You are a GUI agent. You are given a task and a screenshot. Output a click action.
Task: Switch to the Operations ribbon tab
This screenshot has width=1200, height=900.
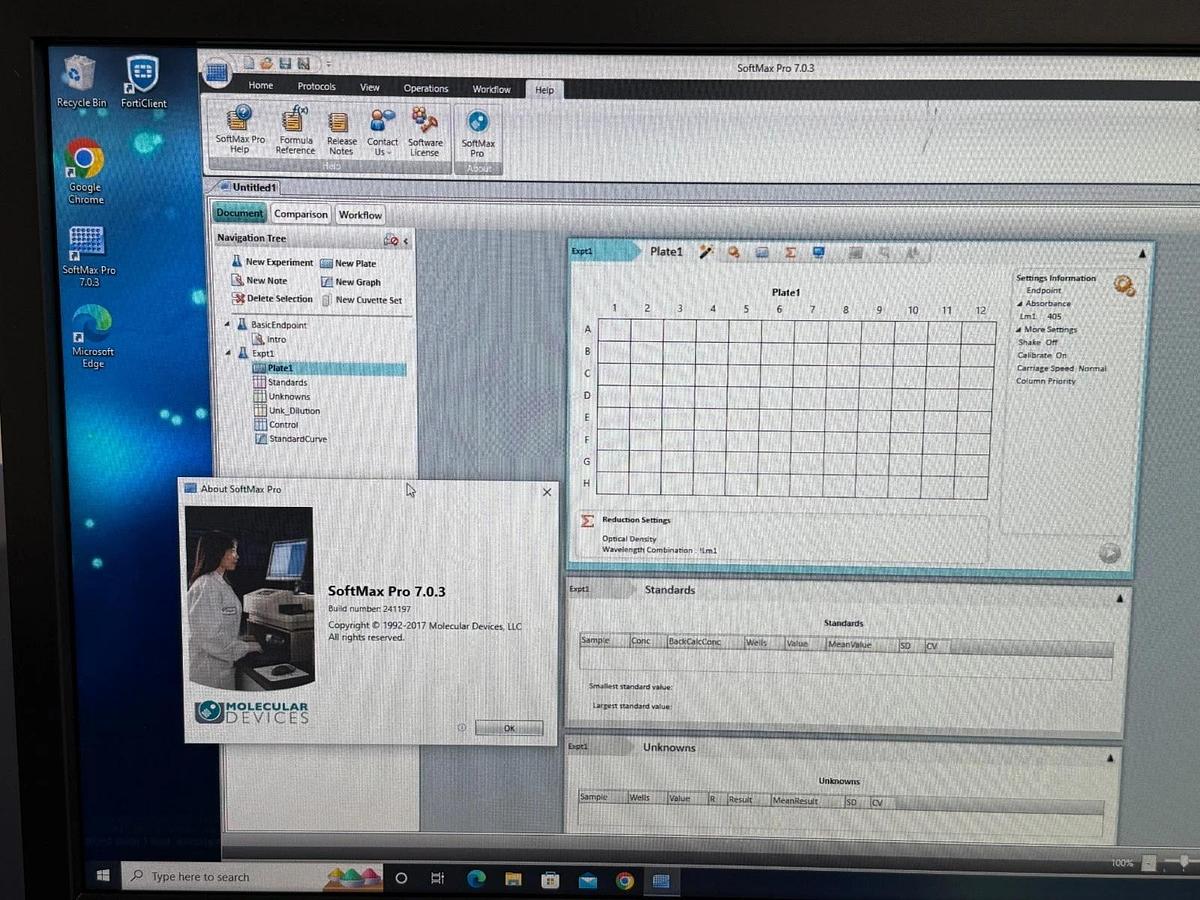(426, 89)
